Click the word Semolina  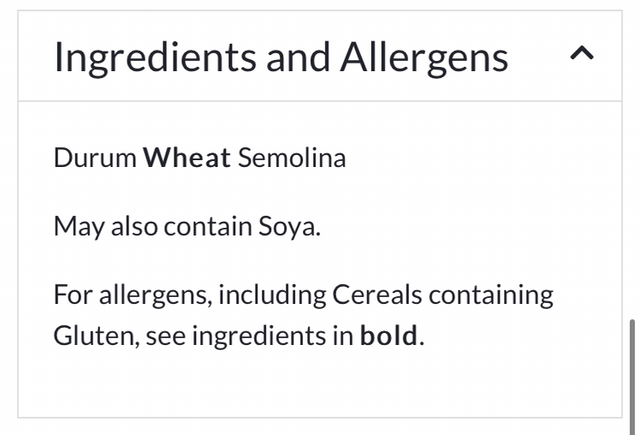292,158
